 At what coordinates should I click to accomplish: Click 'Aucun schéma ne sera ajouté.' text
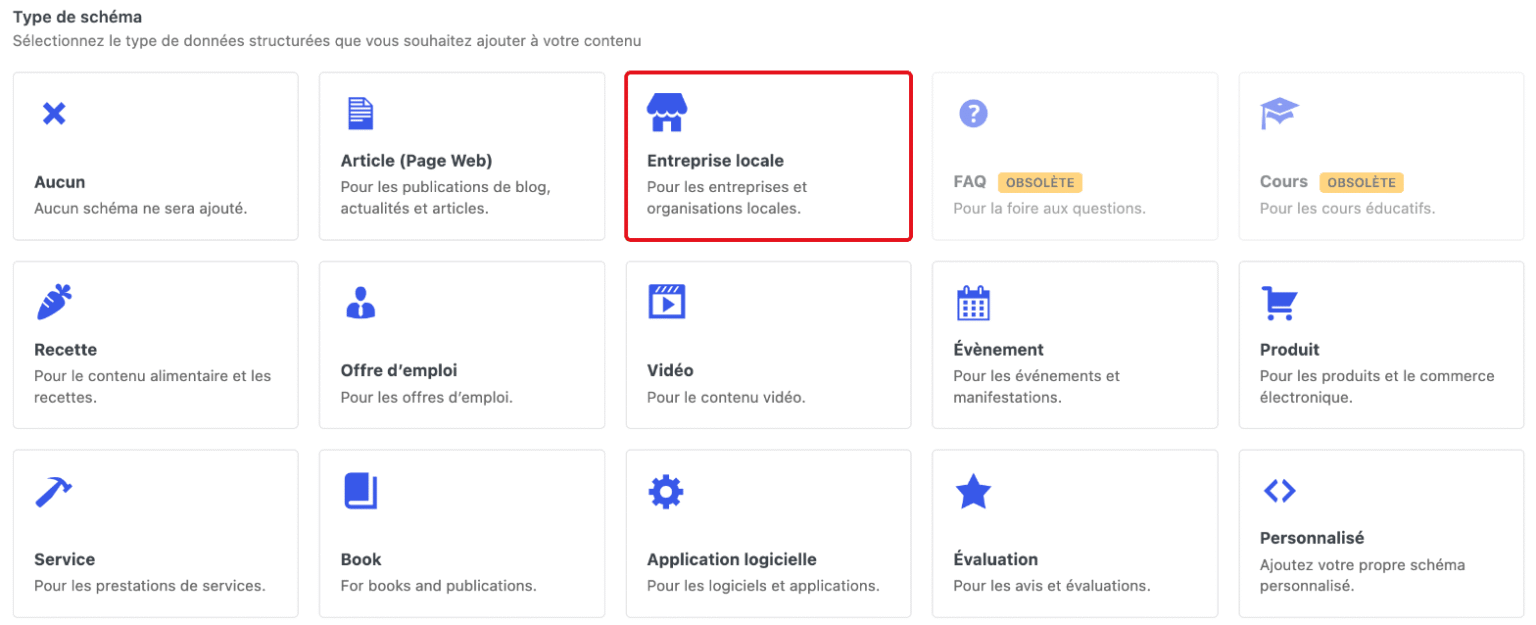pos(140,209)
